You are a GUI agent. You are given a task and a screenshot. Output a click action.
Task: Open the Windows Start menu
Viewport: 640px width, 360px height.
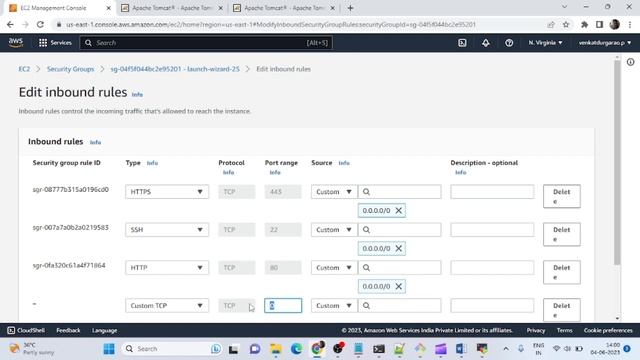tap(109, 349)
